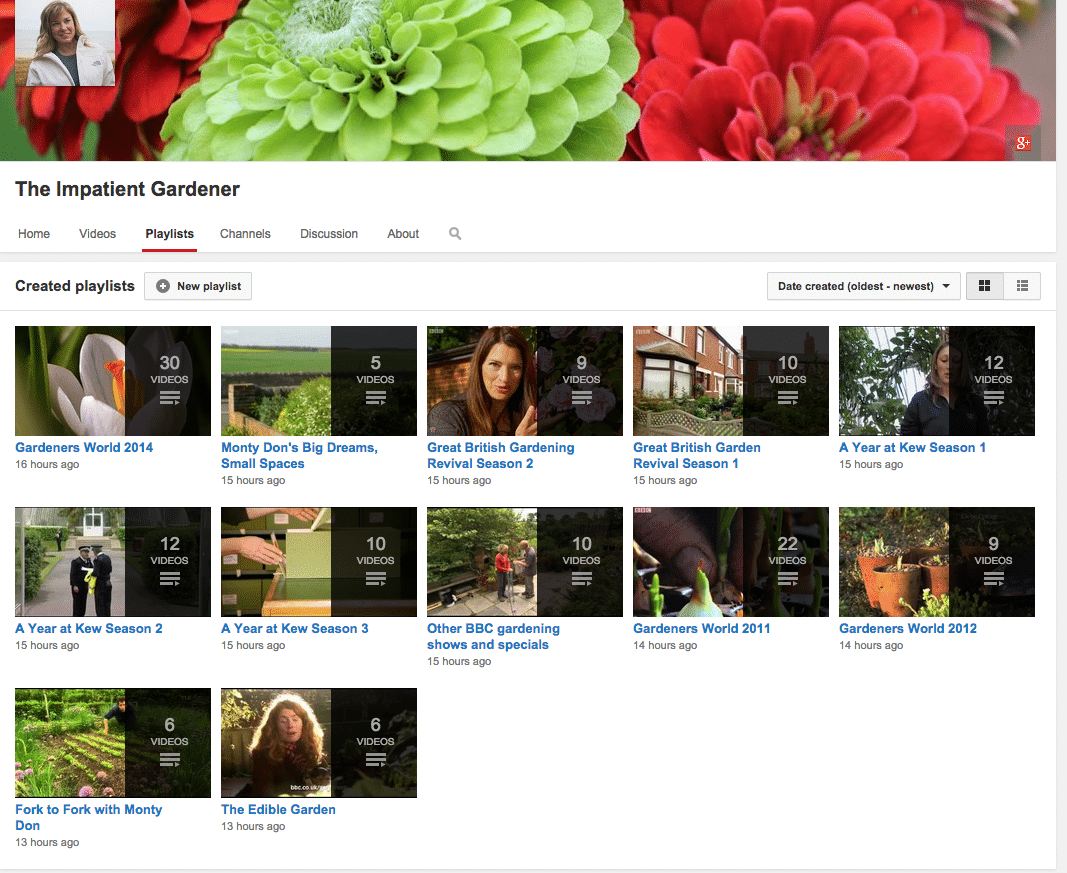This screenshot has width=1067, height=873.
Task: Open A Year at Kew Season 1 link
Action: pos(913,447)
